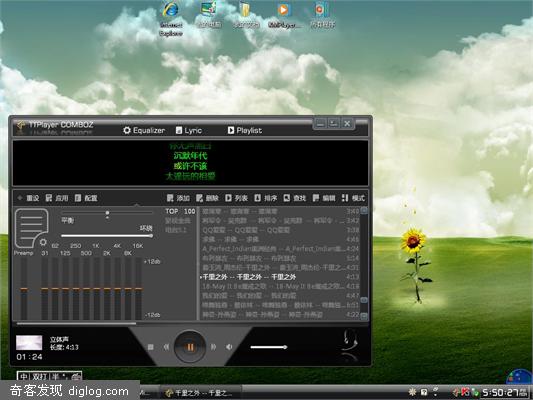
Task: Click the elapsed time 01:24 display
Action: (x=29, y=357)
